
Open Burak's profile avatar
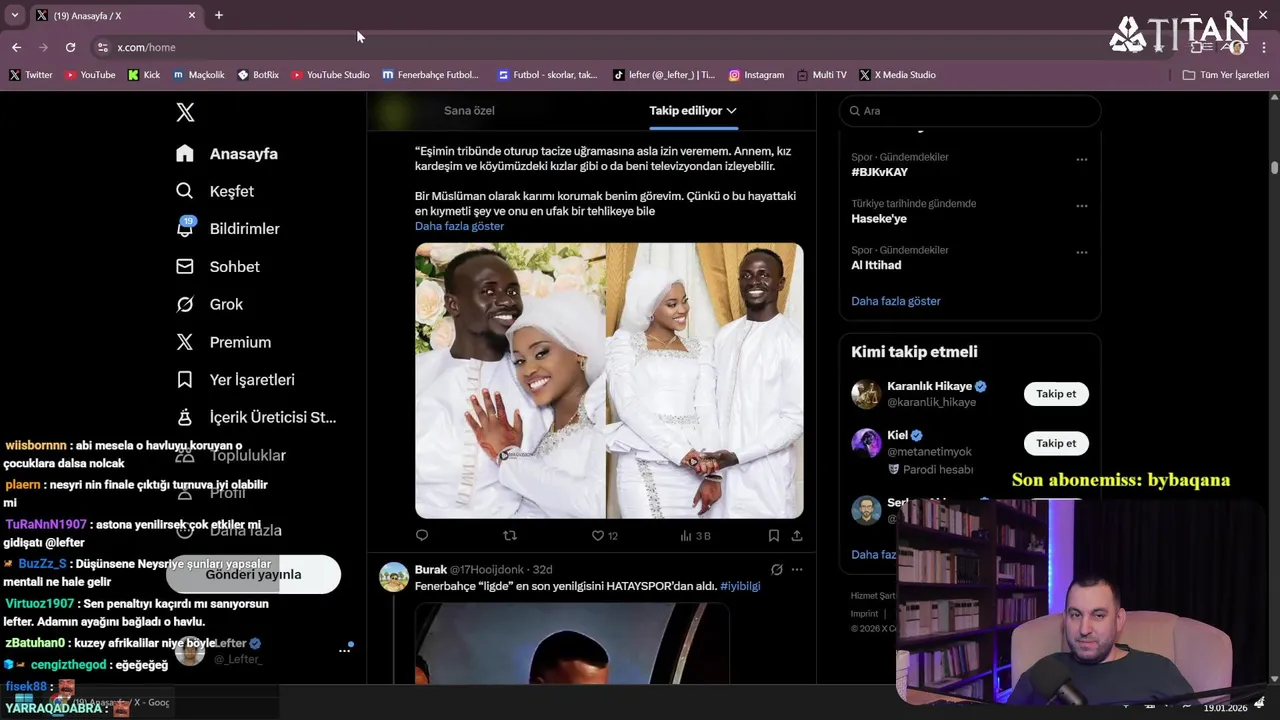pyautogui.click(x=394, y=577)
